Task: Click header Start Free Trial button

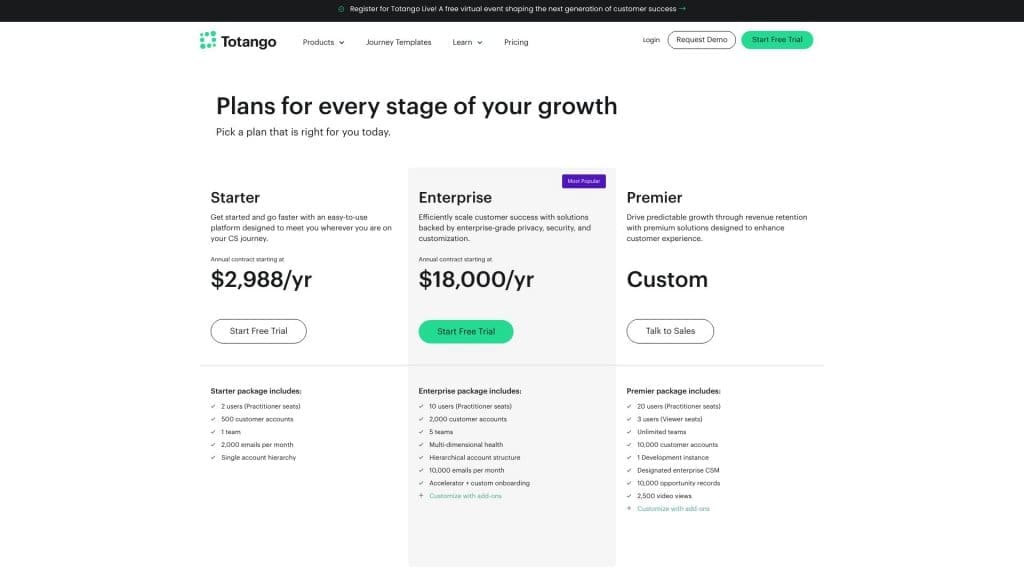Action: click(777, 40)
